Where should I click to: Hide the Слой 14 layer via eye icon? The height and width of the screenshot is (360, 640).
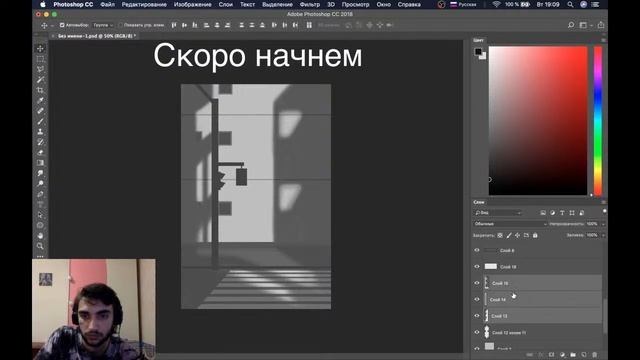477,299
